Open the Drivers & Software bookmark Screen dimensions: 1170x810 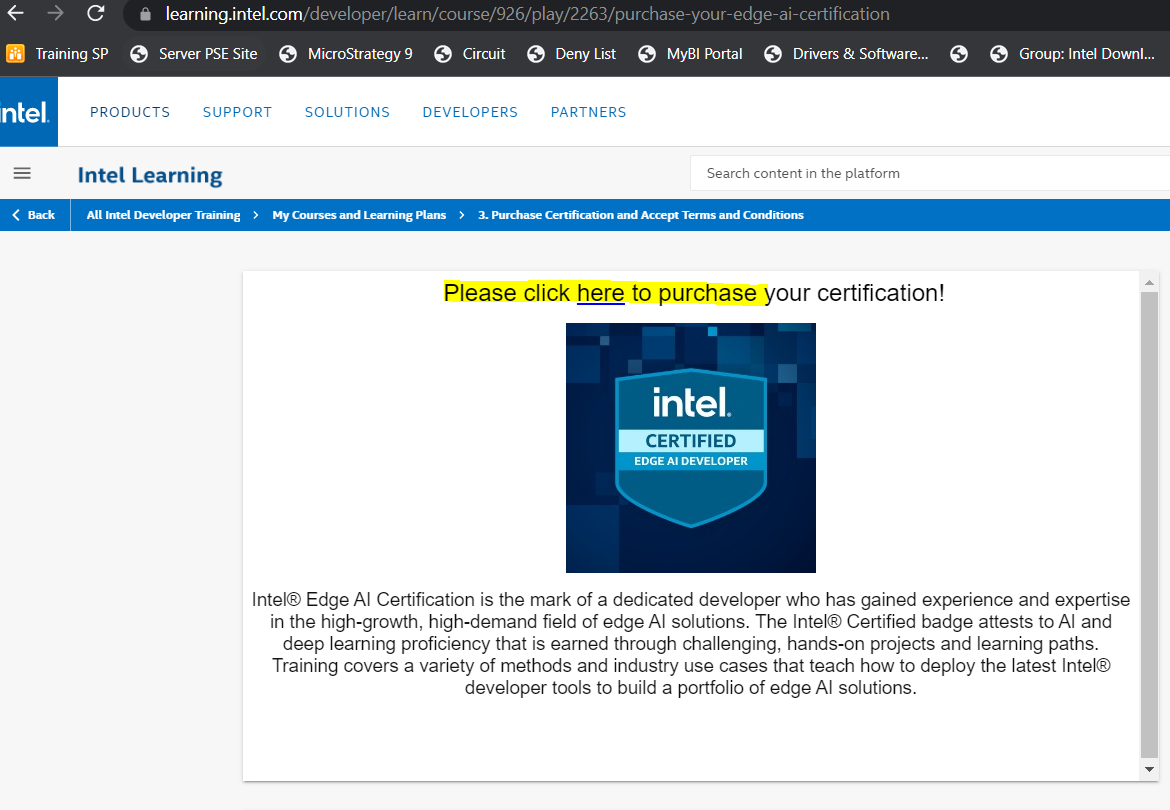845,53
